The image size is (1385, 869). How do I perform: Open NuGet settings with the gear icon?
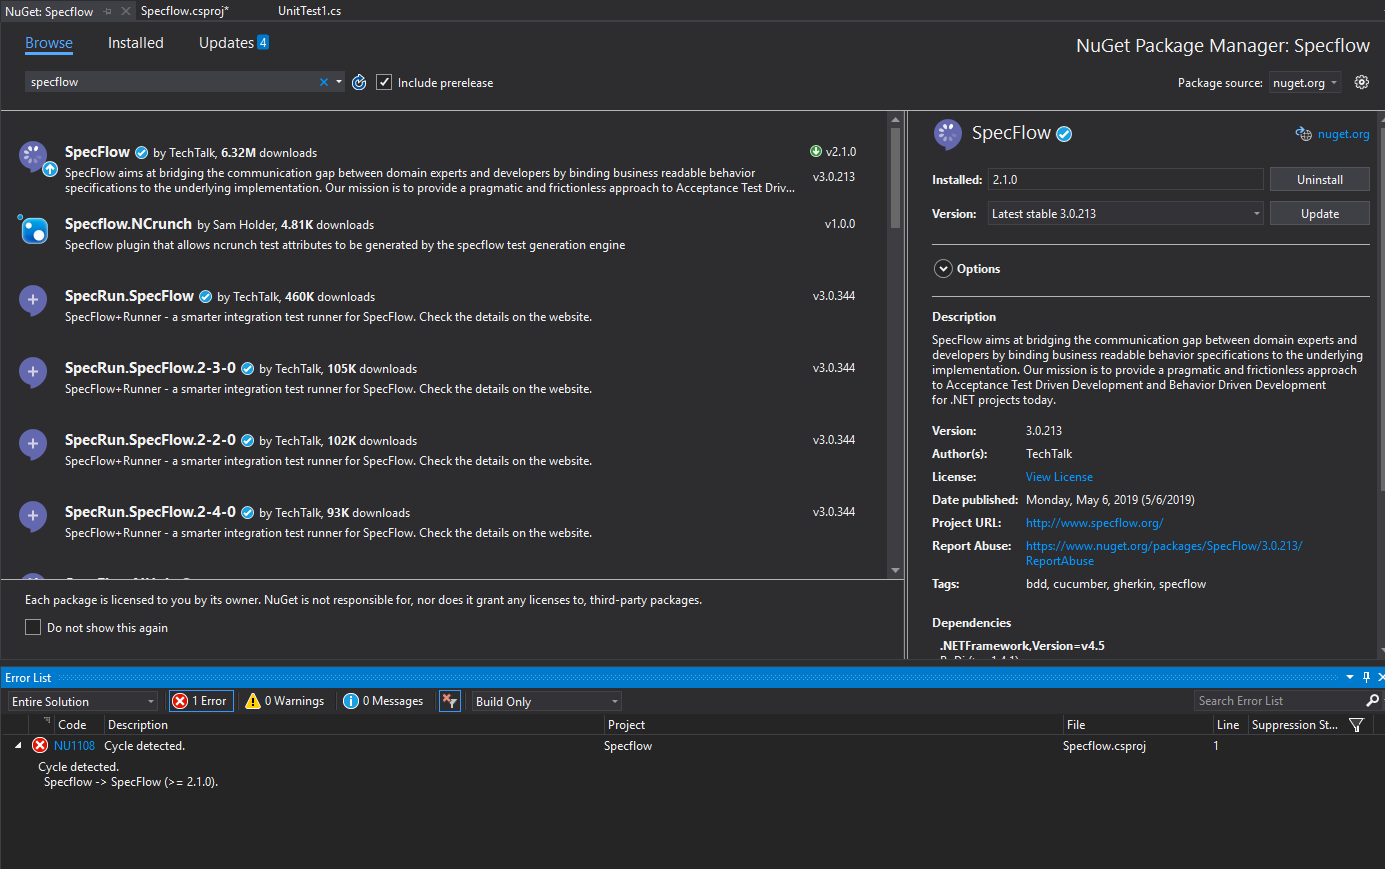(1361, 82)
